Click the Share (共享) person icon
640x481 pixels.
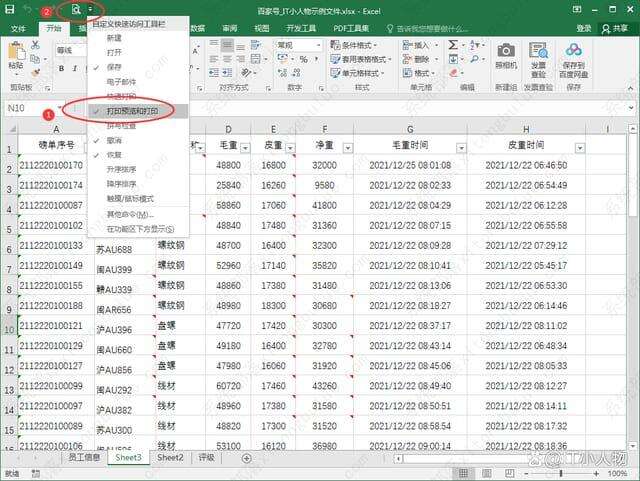tap(607, 28)
